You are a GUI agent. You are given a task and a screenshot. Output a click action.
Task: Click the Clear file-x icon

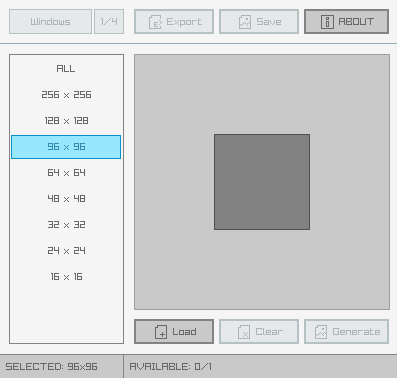click(x=244, y=332)
